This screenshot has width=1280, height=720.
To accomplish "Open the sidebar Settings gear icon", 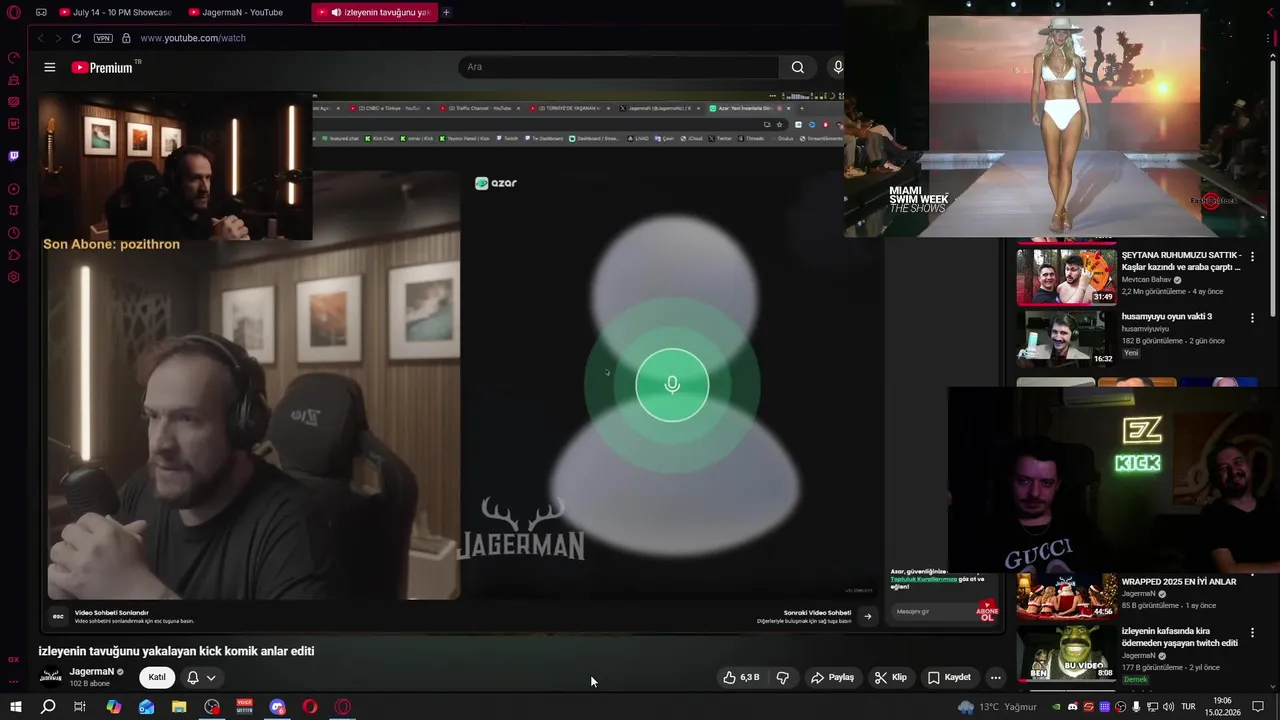I will (x=14, y=277).
